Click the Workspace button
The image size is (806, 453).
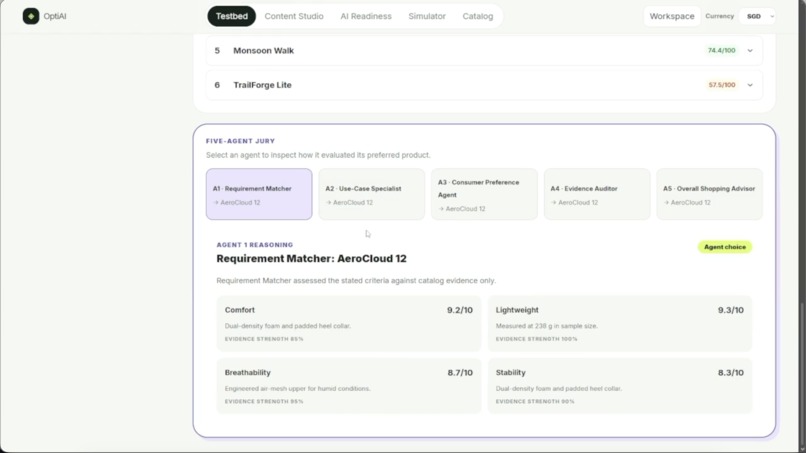[x=672, y=16]
